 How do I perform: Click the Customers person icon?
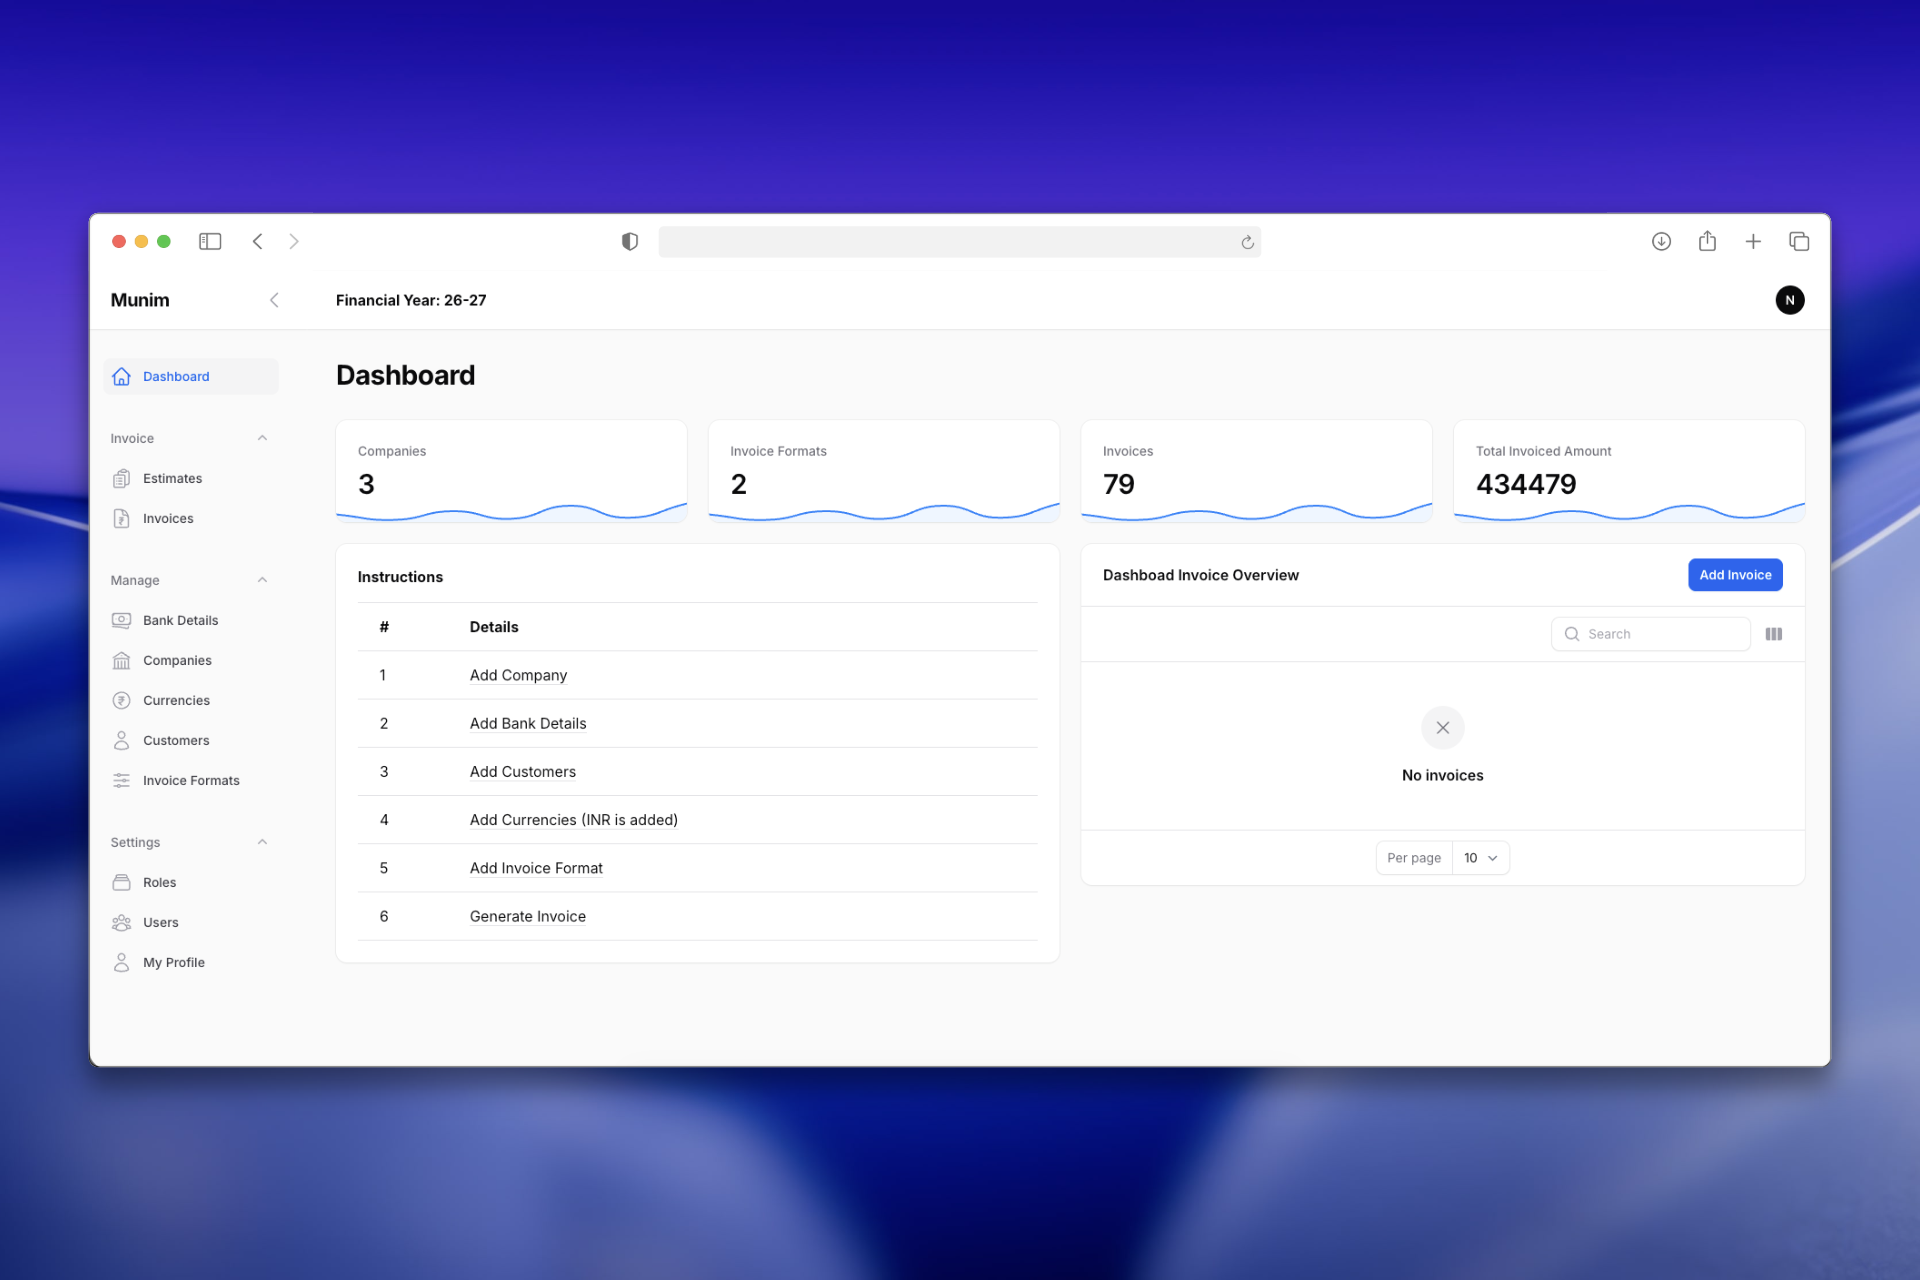[122, 740]
